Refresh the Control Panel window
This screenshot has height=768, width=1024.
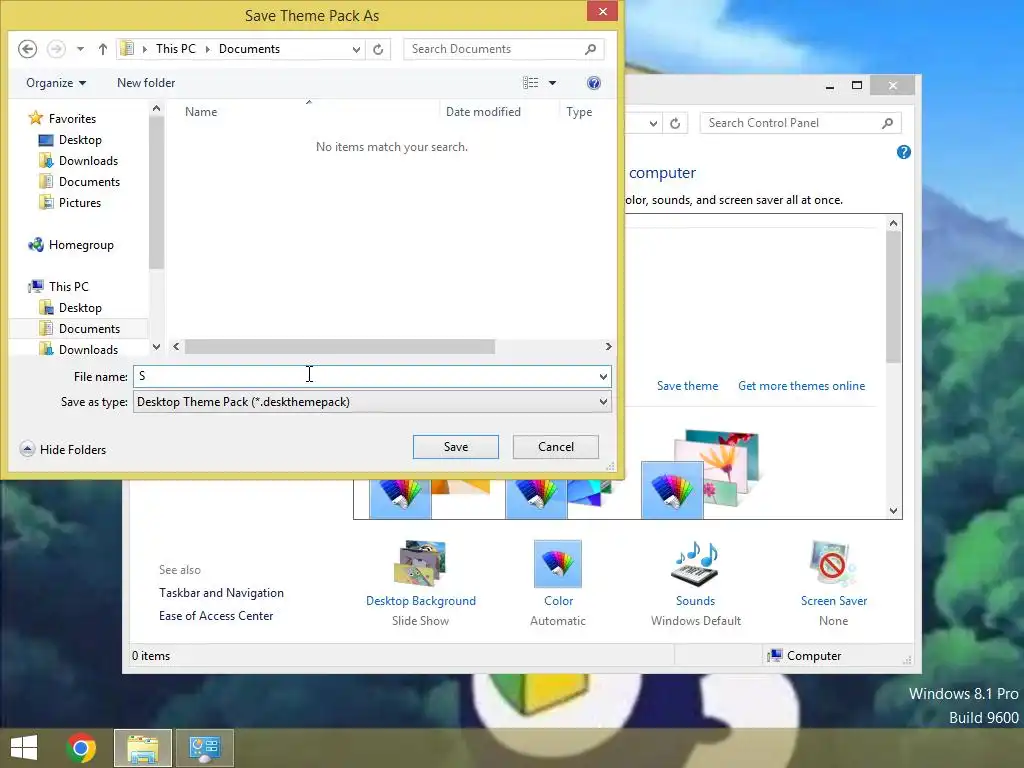point(675,123)
